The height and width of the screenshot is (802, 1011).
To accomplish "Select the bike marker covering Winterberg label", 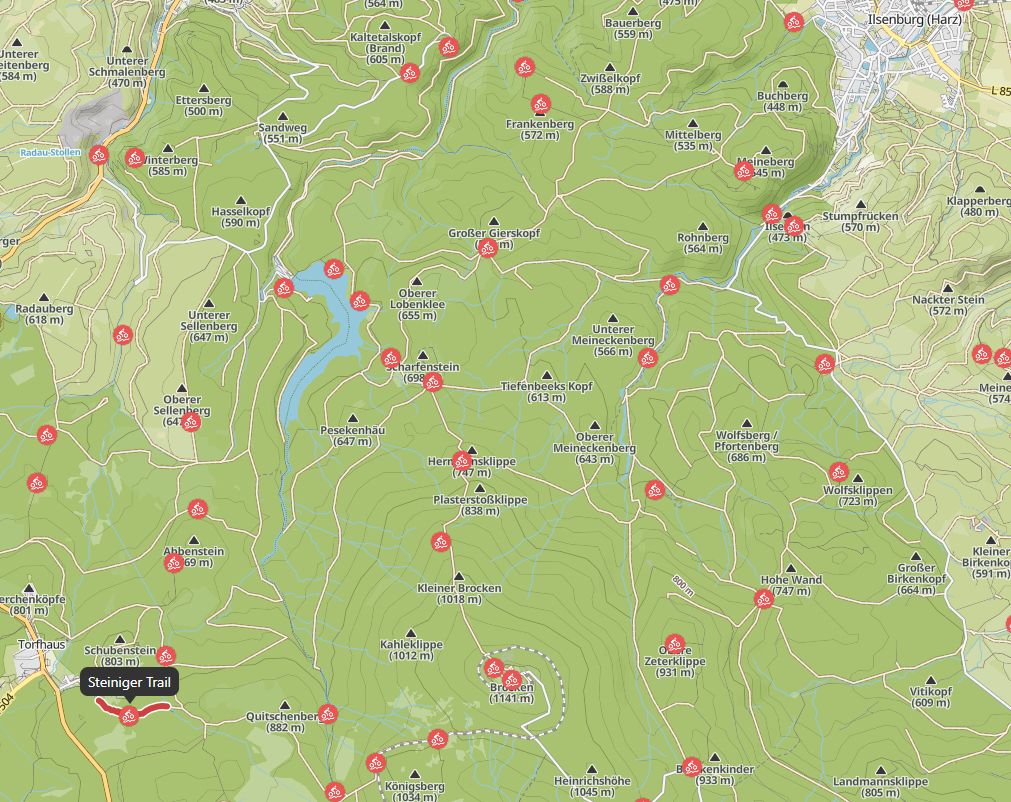I will click(135, 158).
